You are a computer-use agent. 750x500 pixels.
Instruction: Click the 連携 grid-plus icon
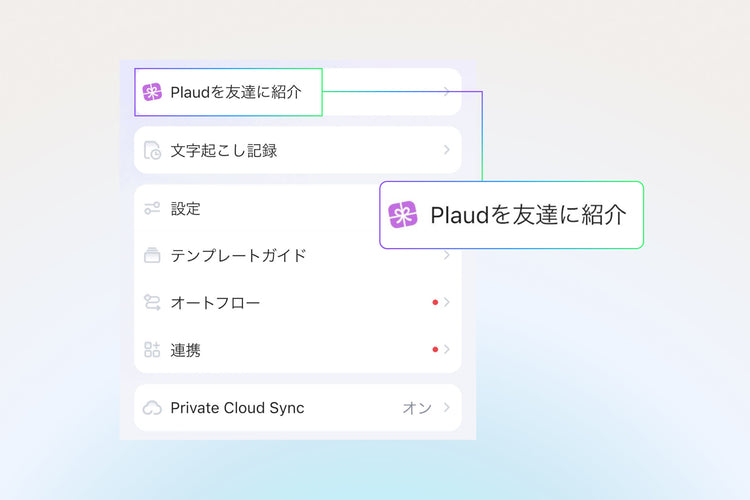point(152,350)
